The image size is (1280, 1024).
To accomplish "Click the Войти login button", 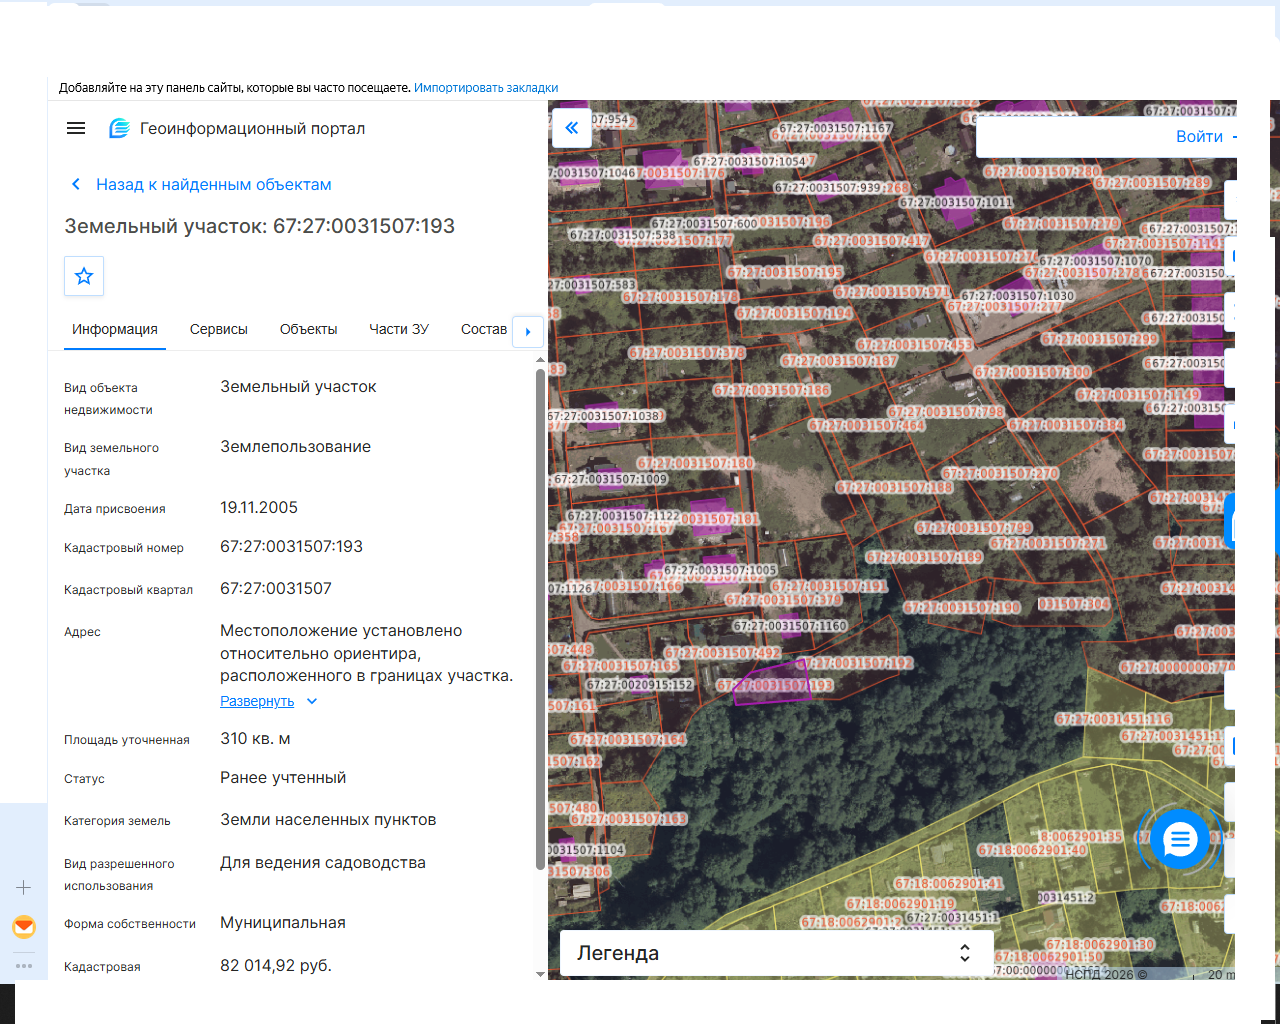I will tap(1199, 137).
